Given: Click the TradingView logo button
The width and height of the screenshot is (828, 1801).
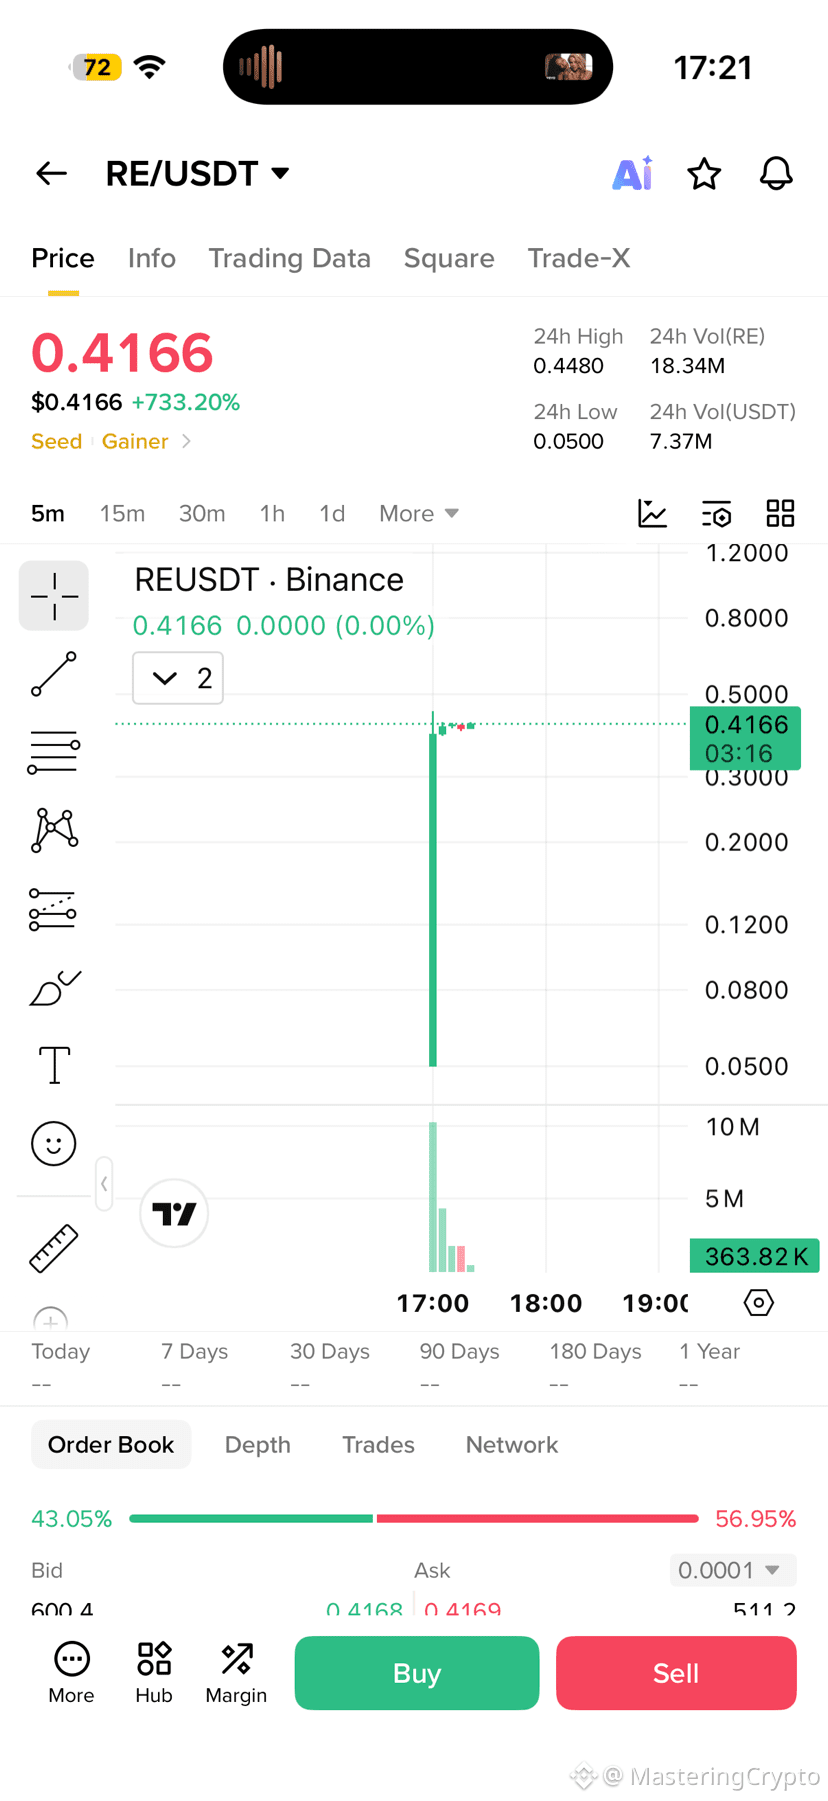Looking at the screenshot, I should pyautogui.click(x=174, y=1214).
